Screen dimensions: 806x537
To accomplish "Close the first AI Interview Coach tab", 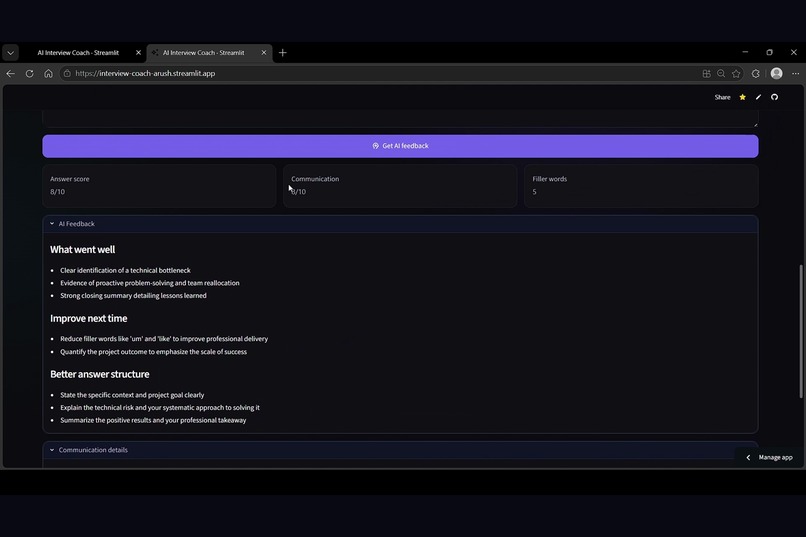I will [x=138, y=52].
